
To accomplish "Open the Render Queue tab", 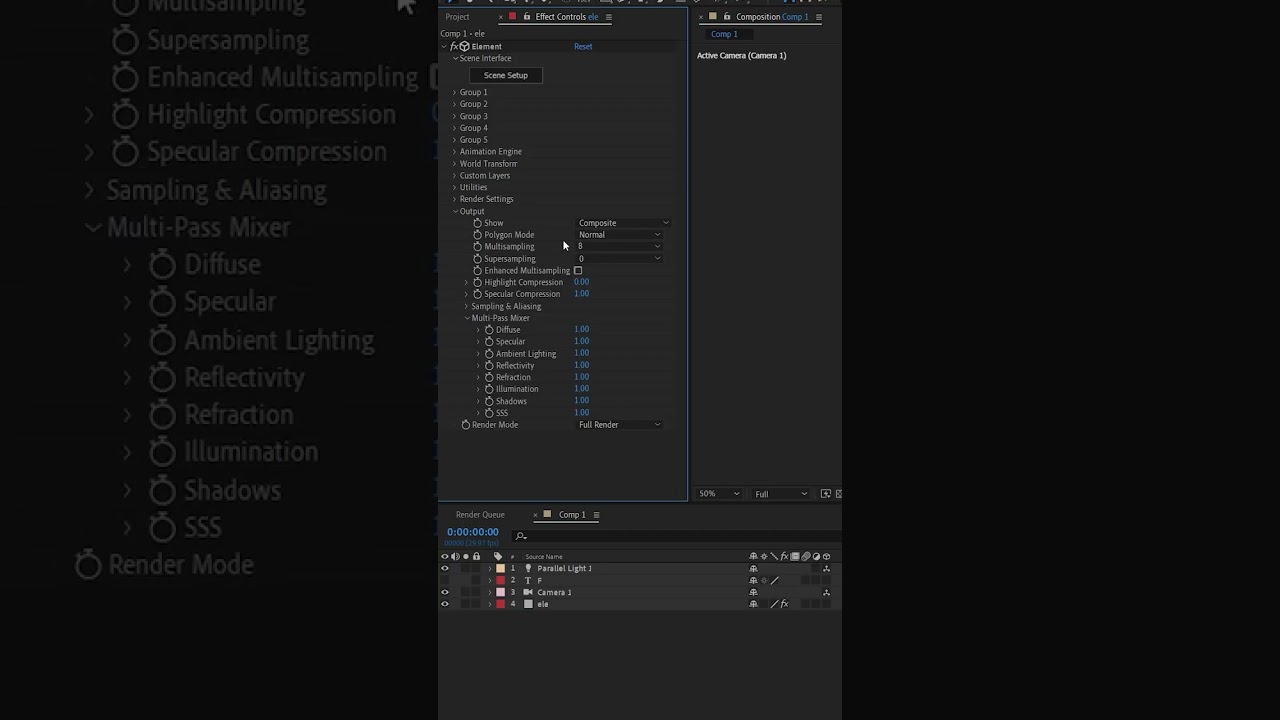I will 480,515.
